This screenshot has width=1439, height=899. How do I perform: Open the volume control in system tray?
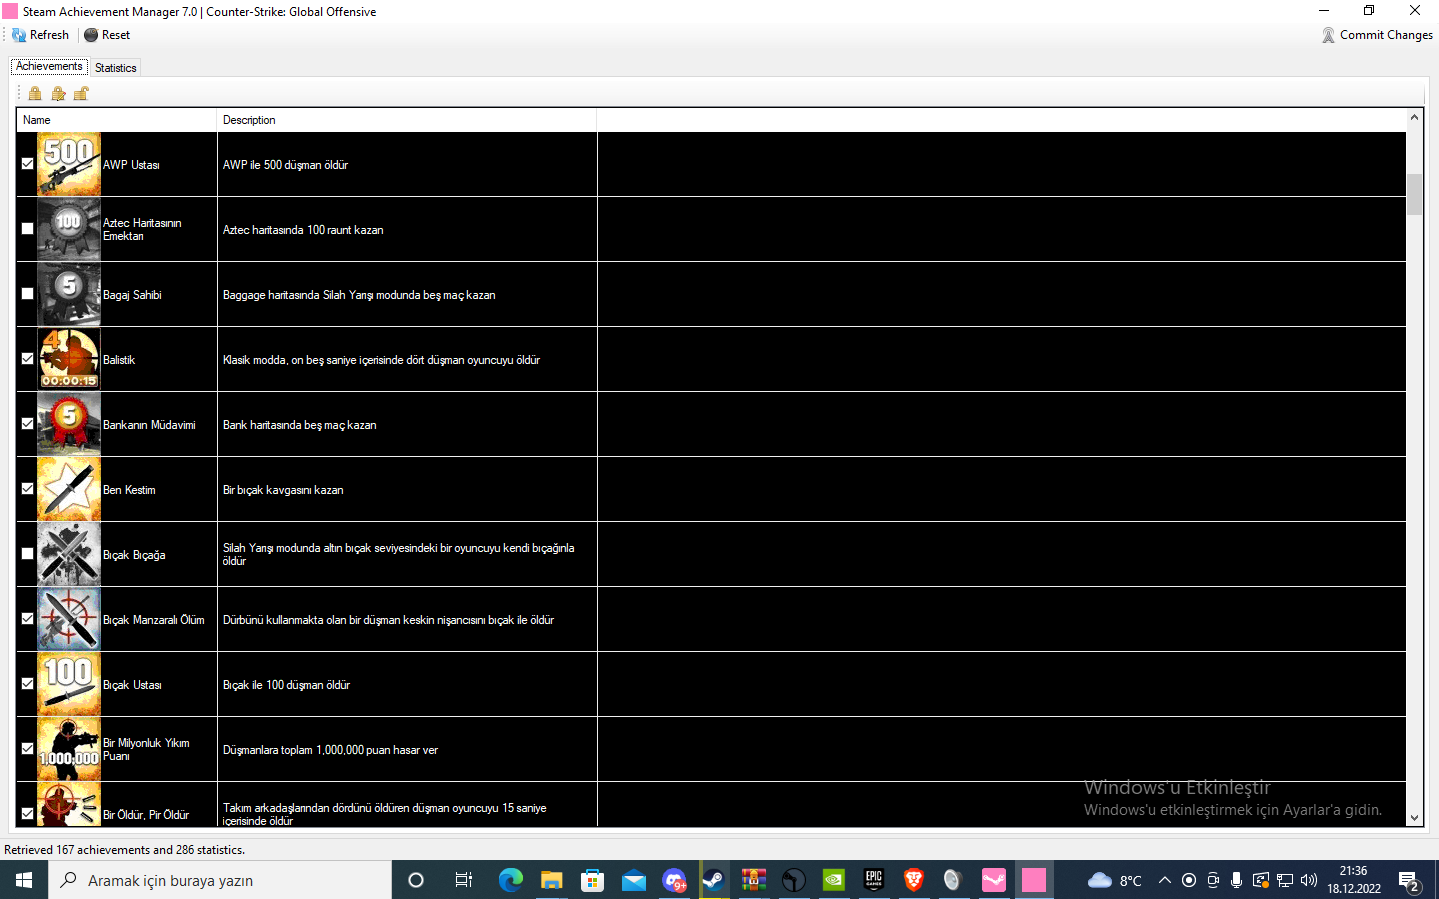point(1309,880)
